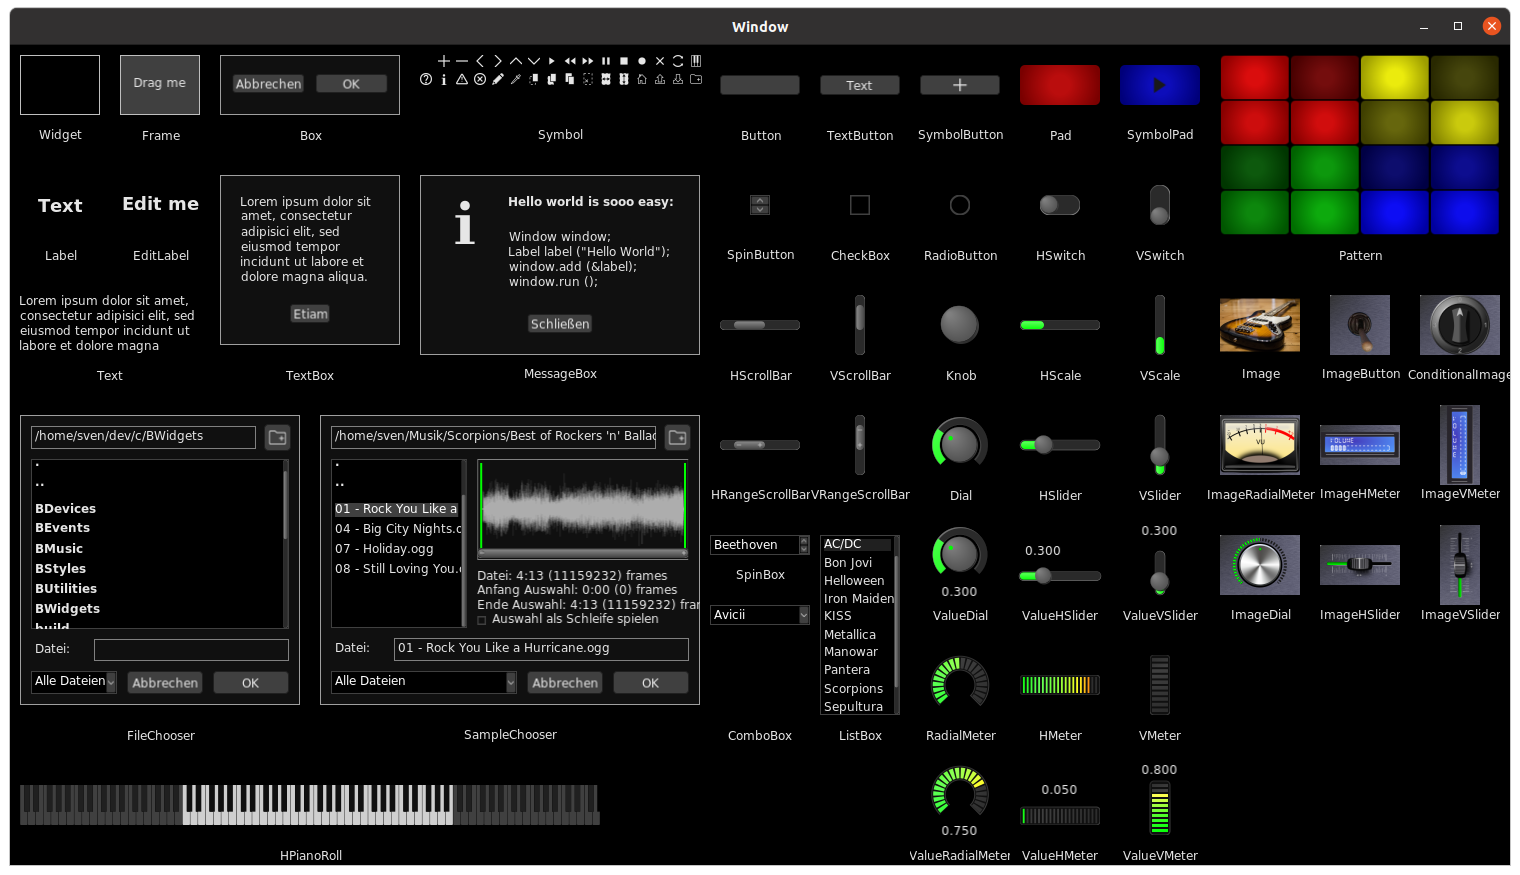Screen dimensions: 1520x875
Task: Click Schließen in the MessageBox
Action: click(x=560, y=324)
